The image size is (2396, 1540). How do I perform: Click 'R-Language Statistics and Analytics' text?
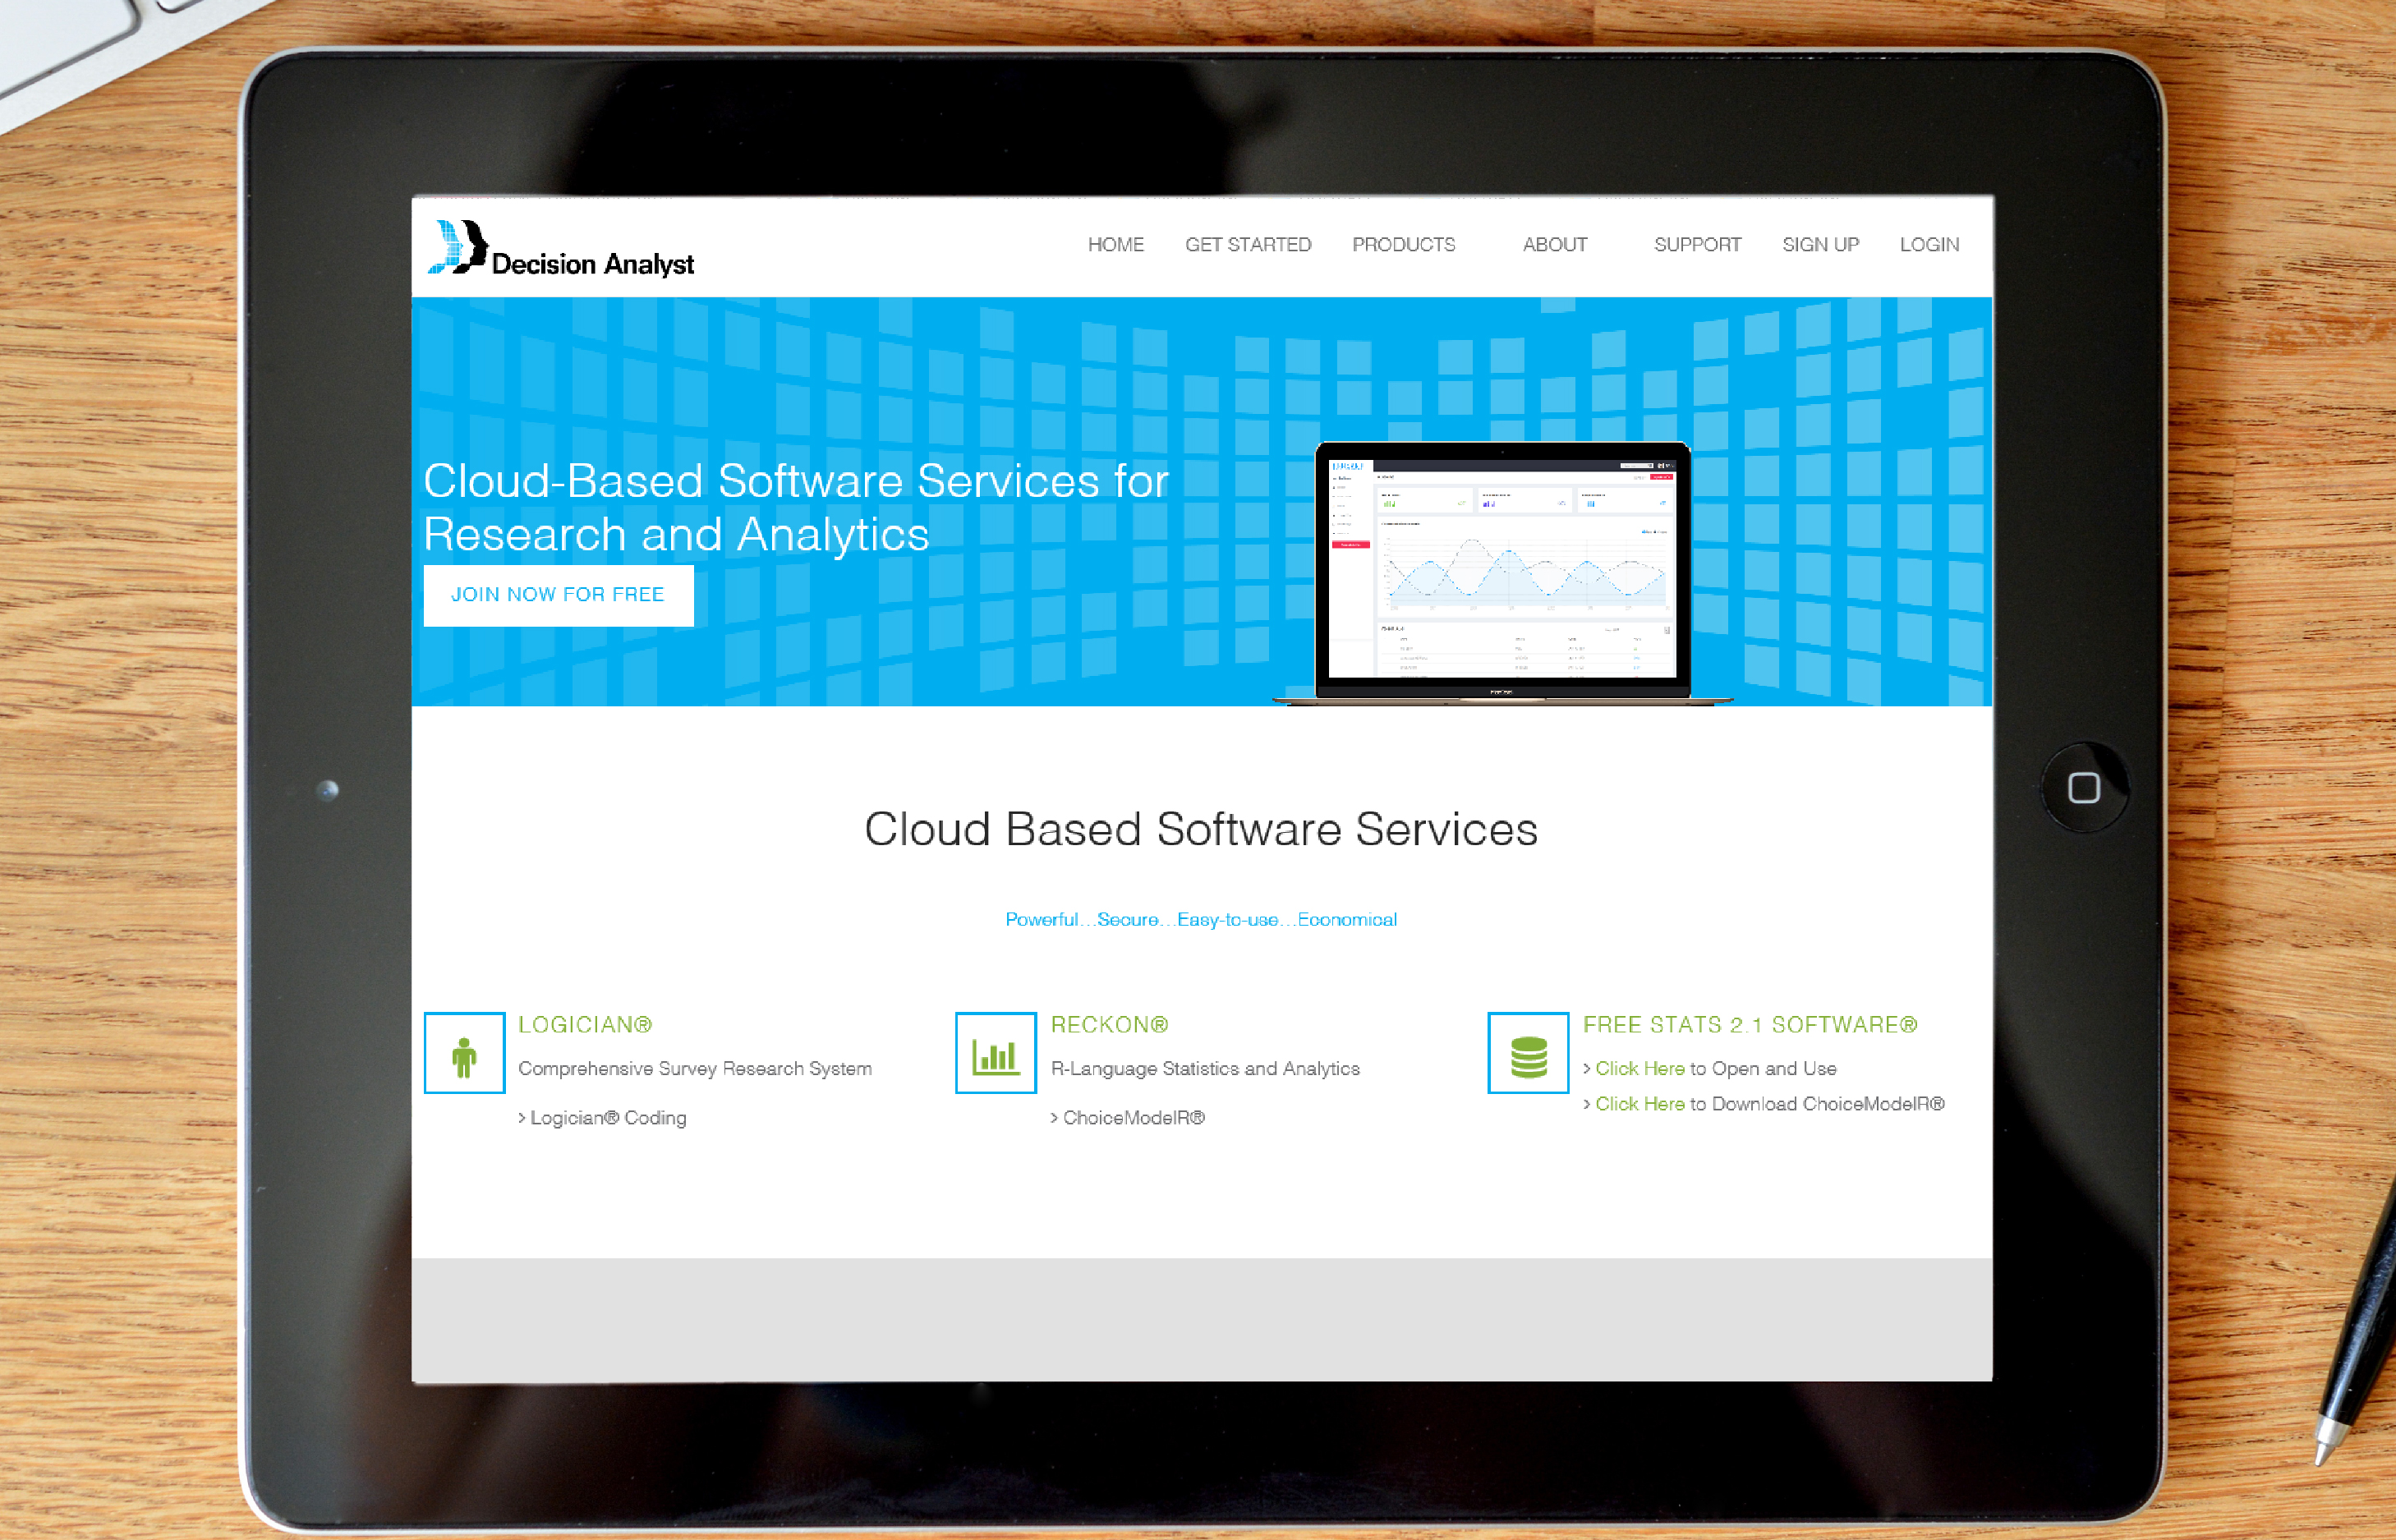click(x=1205, y=1069)
